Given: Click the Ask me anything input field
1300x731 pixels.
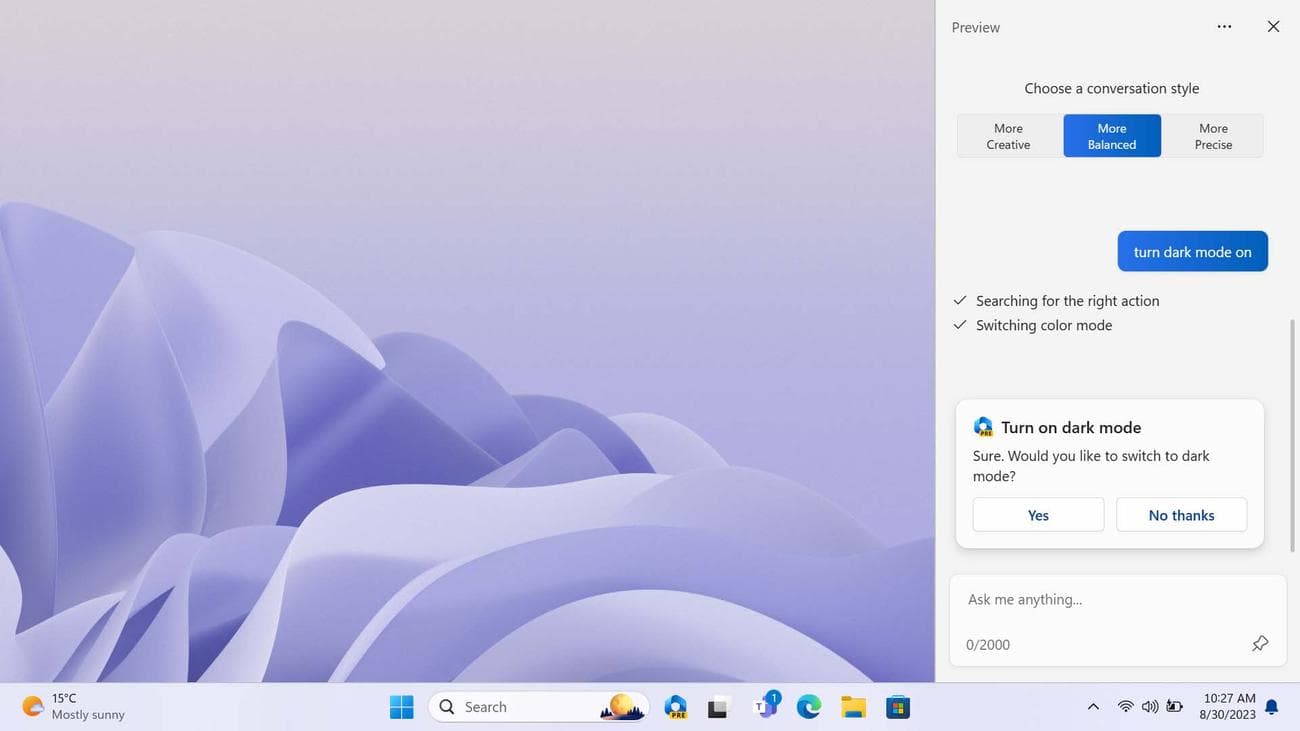Looking at the screenshot, I should [1100, 599].
